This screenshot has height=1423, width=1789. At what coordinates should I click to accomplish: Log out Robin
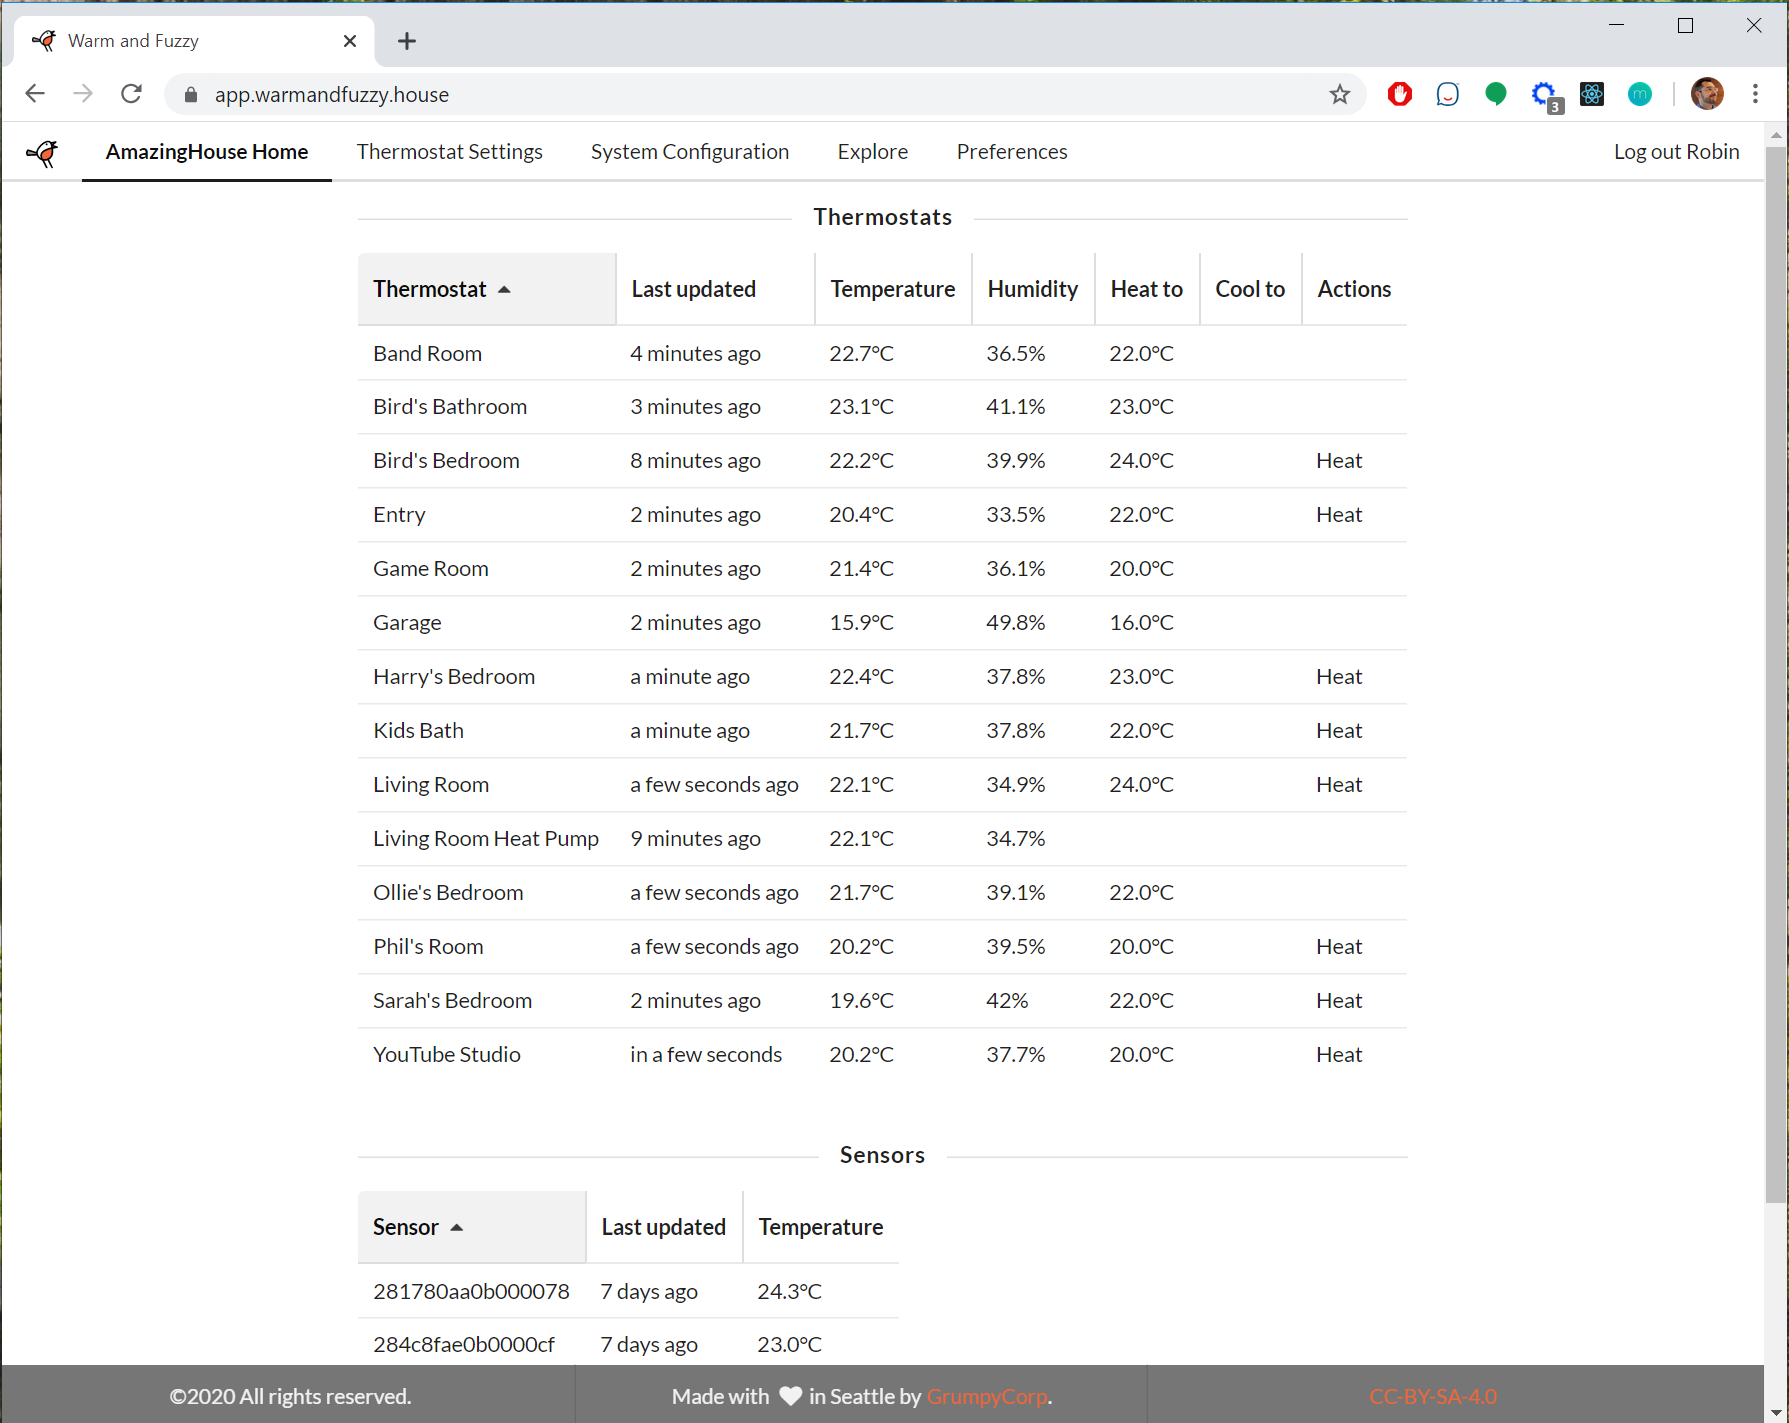(1676, 152)
